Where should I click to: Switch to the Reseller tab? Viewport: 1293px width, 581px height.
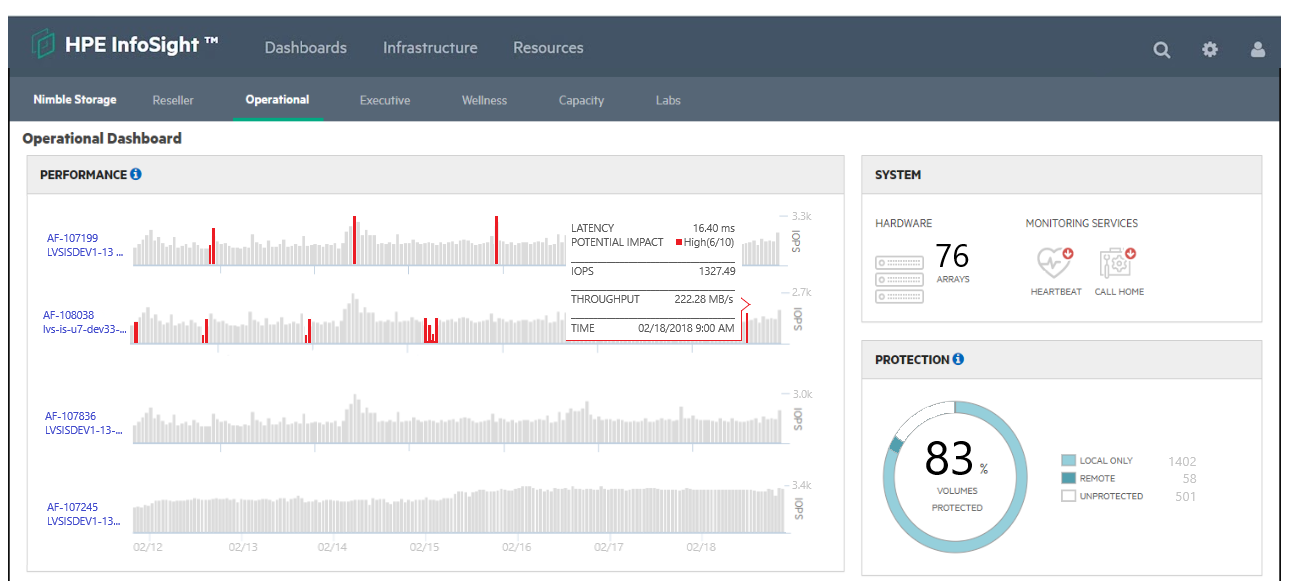[173, 100]
